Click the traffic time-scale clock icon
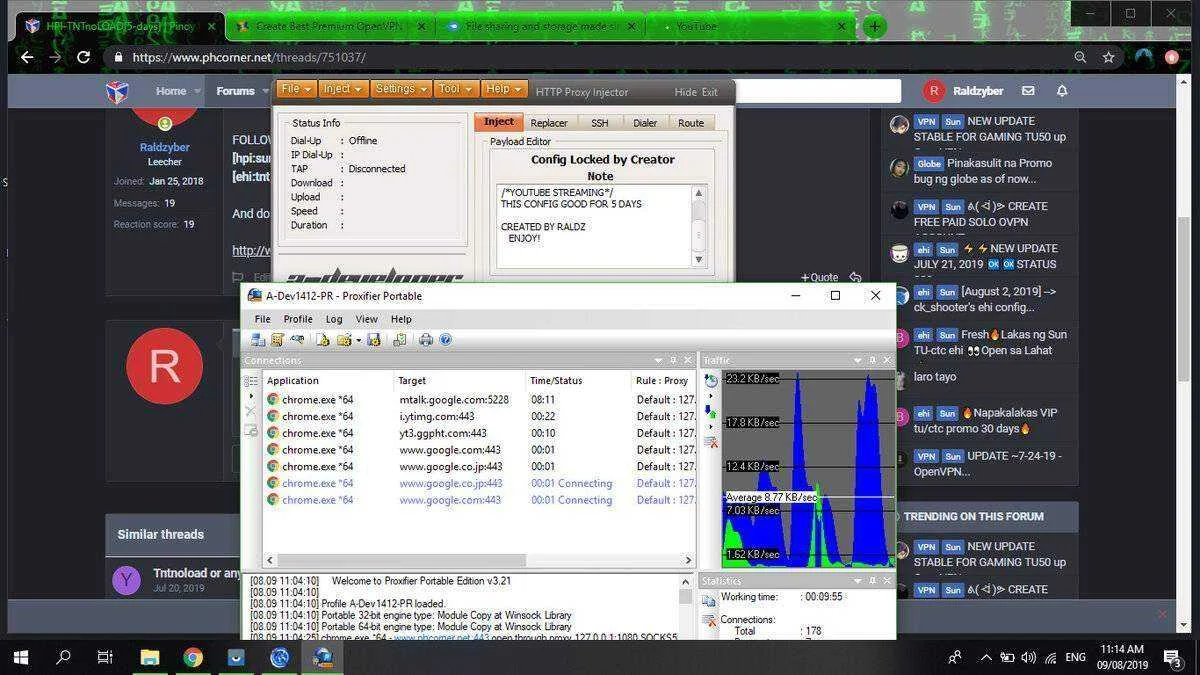This screenshot has height=675, width=1200. coord(711,381)
